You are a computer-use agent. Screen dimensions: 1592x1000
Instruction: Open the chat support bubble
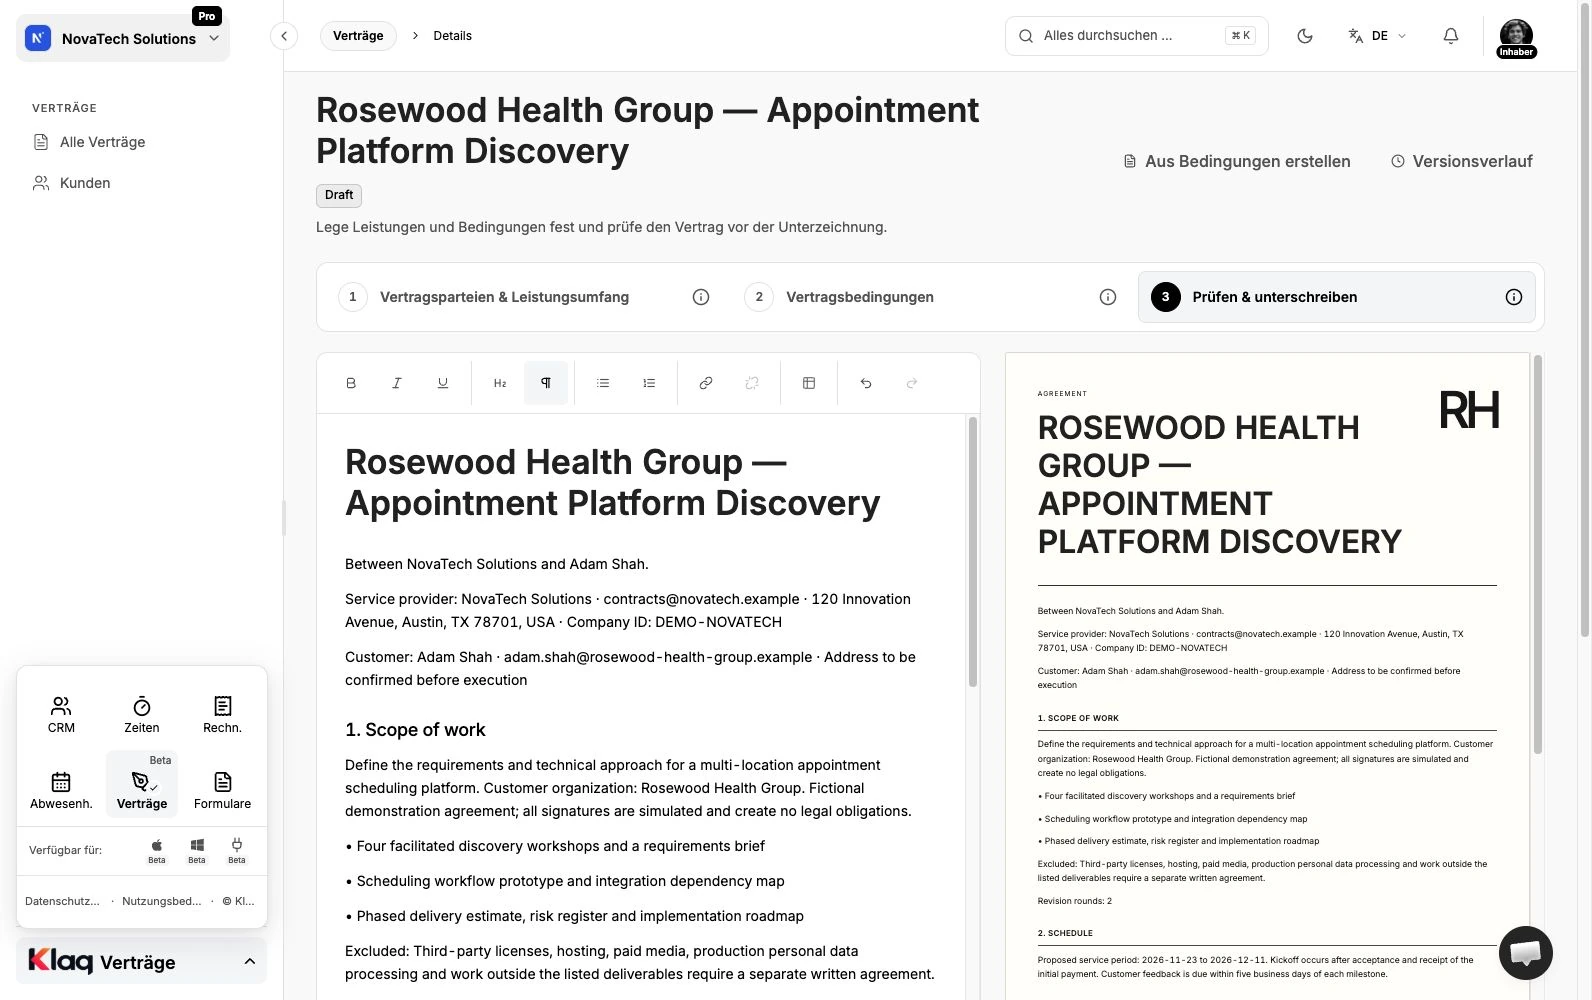click(x=1526, y=952)
